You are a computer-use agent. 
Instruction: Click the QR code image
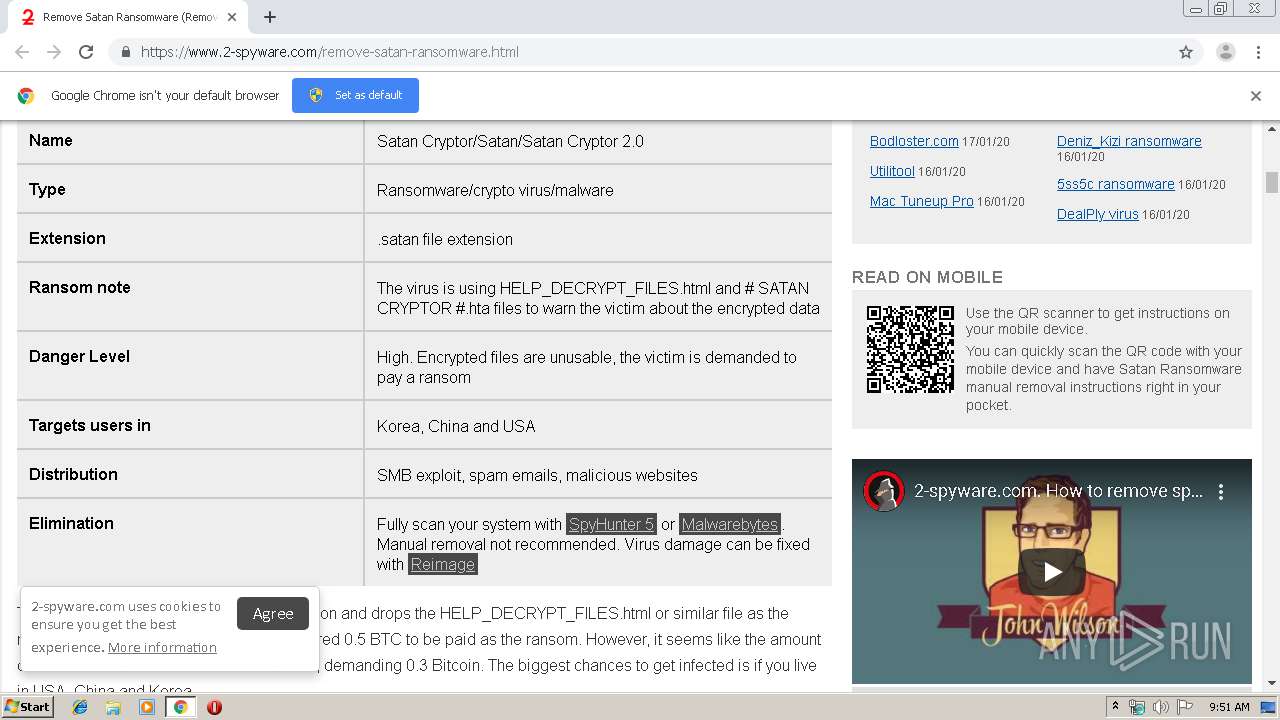click(x=910, y=349)
